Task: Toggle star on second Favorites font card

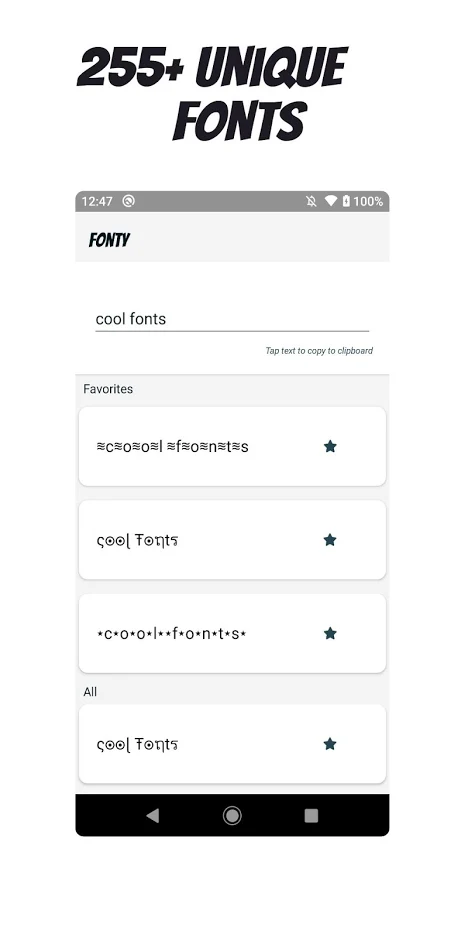Action: coord(330,540)
